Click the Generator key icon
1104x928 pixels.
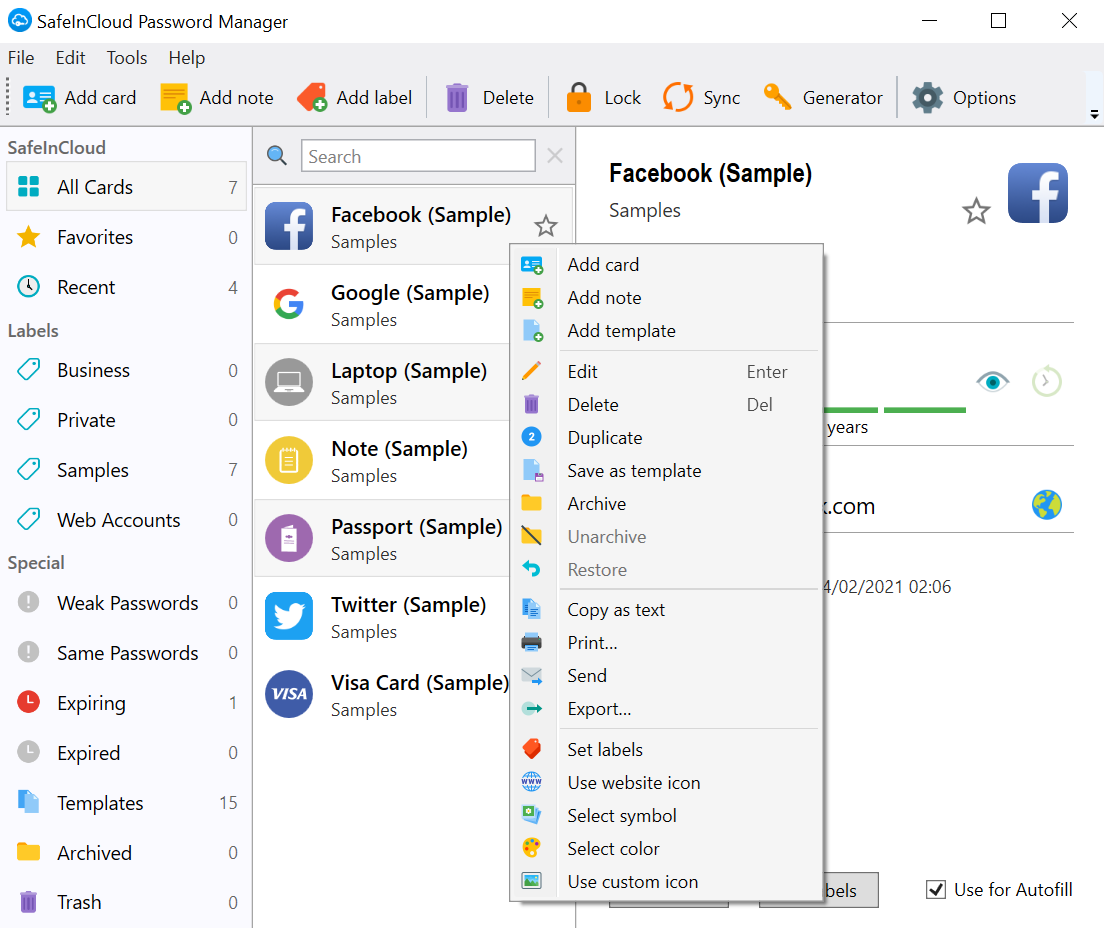777,98
